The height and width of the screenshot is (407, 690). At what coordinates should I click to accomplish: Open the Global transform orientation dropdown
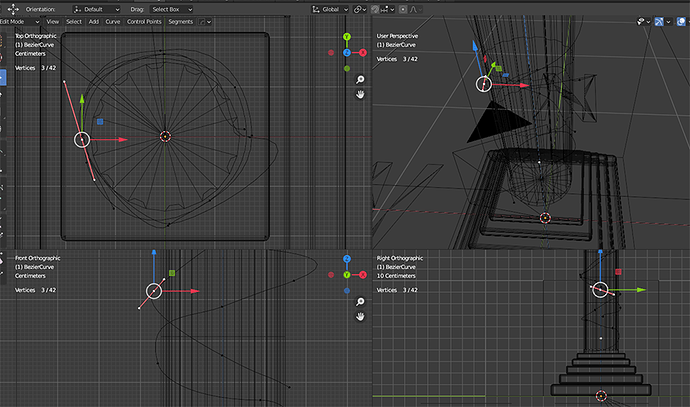330,9
